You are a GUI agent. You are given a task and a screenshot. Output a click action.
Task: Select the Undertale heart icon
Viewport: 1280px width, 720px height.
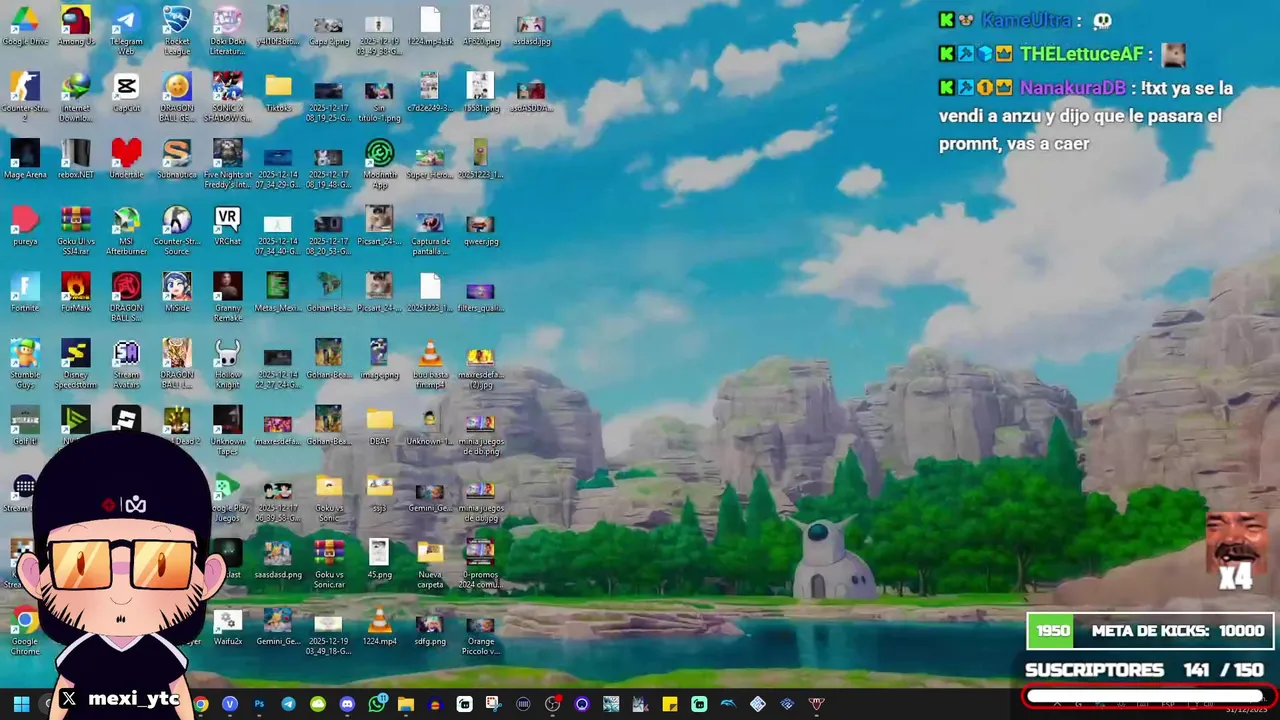click(x=126, y=159)
